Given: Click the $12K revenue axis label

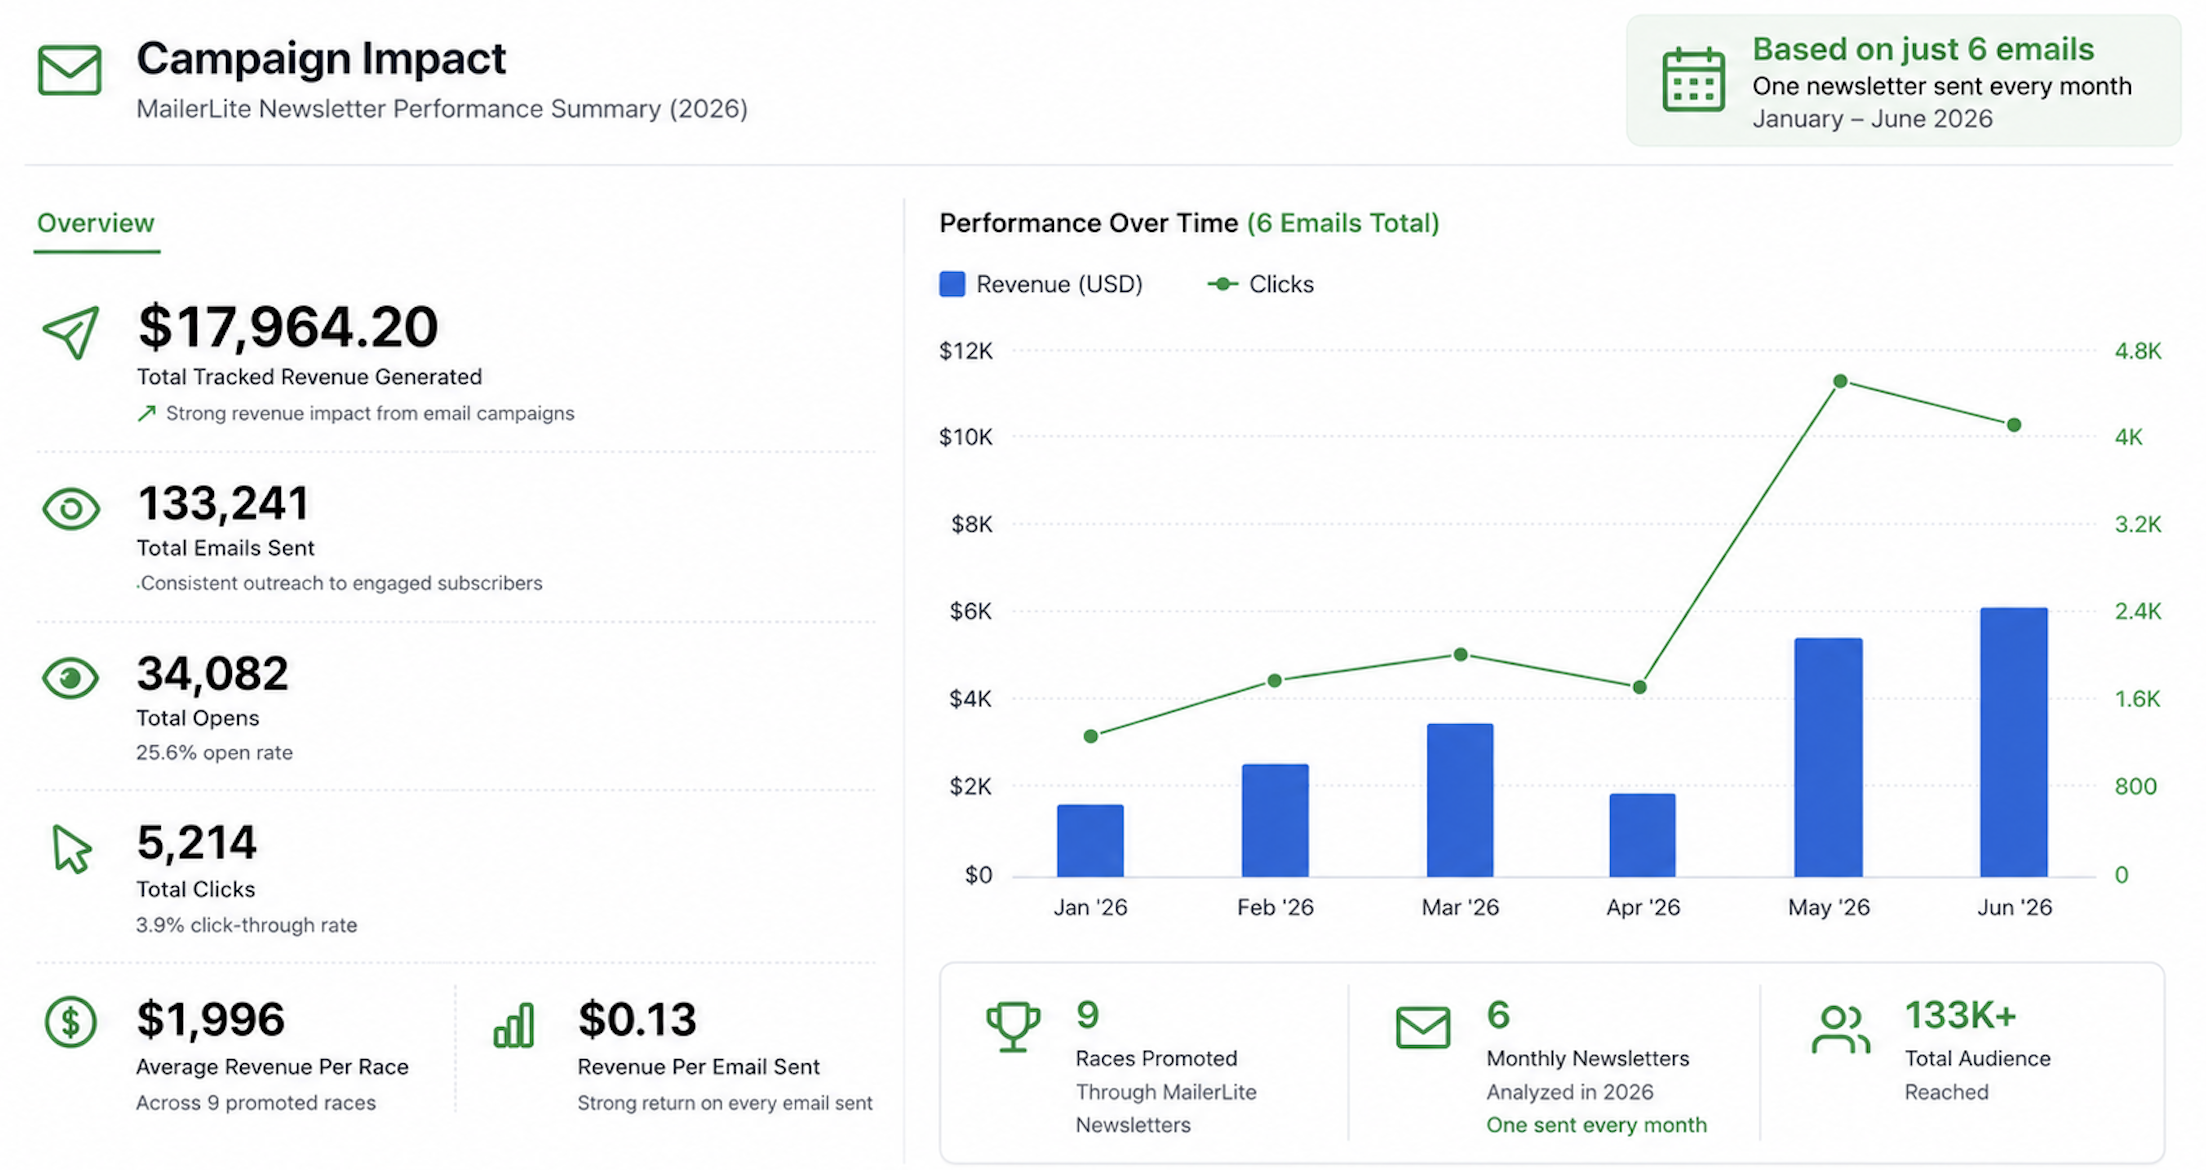Looking at the screenshot, I should pyautogui.click(x=966, y=351).
